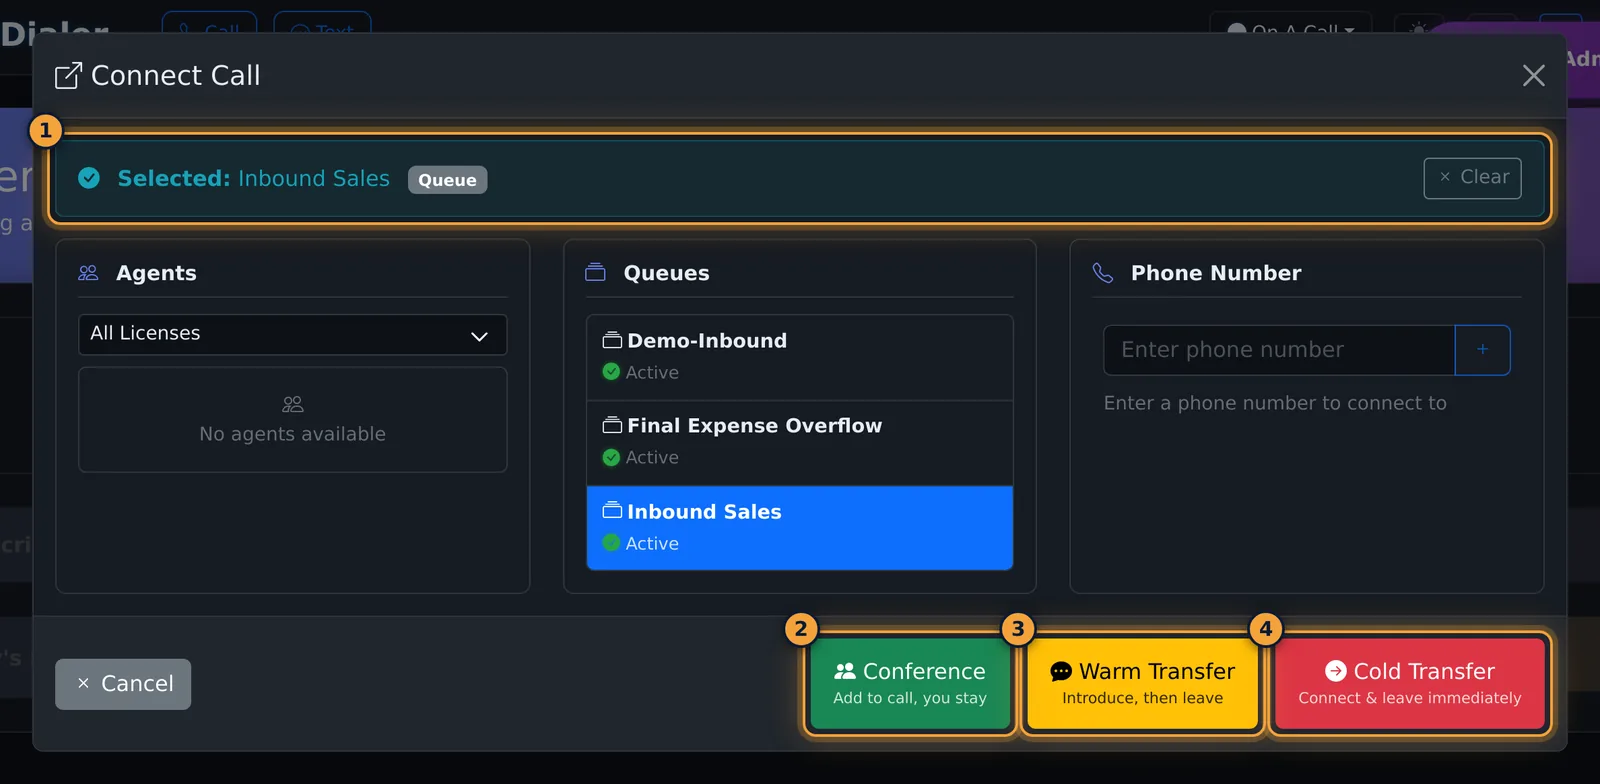The width and height of the screenshot is (1600, 784).
Task: Perform a Cold Transfer
Action: [1410, 683]
